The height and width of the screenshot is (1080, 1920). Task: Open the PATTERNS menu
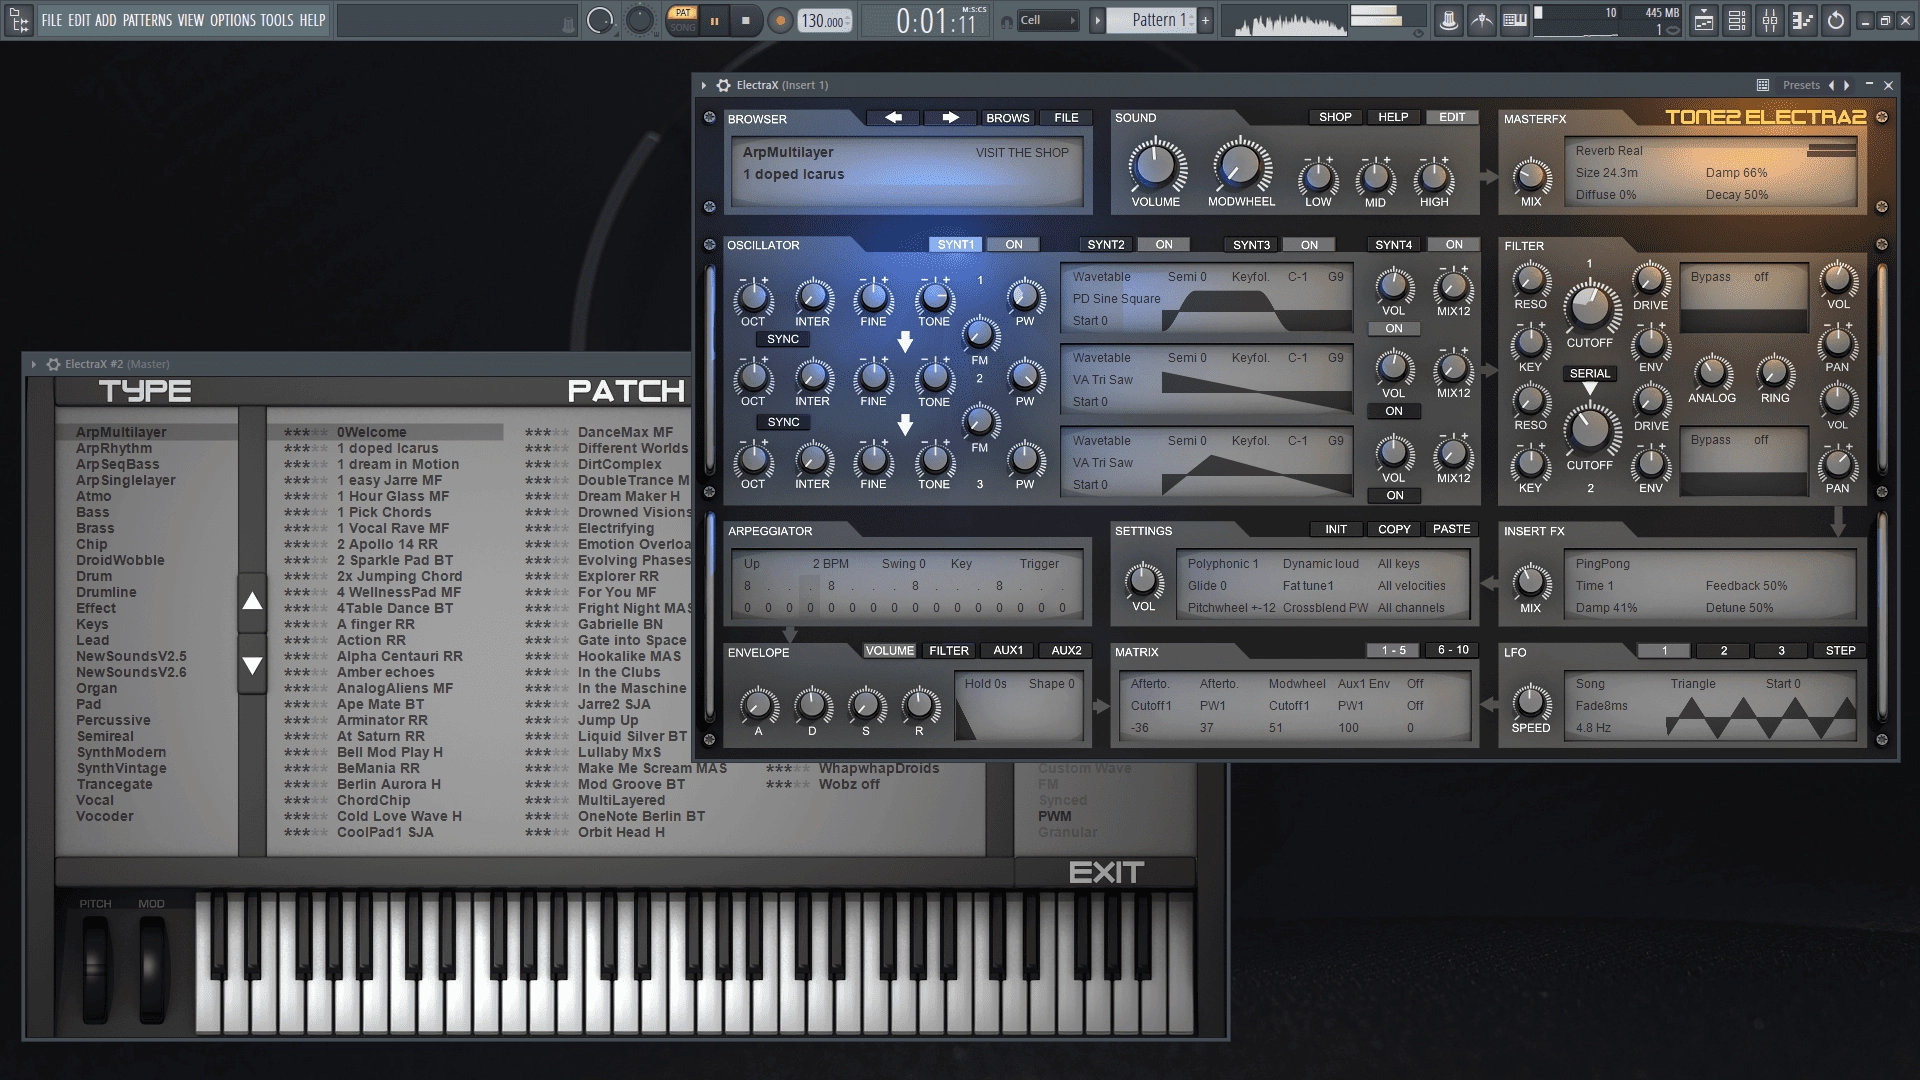pyautogui.click(x=147, y=20)
